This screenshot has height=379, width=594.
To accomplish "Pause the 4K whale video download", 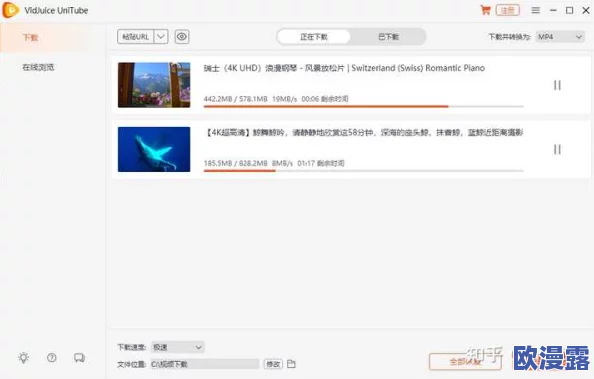I will click(557, 149).
